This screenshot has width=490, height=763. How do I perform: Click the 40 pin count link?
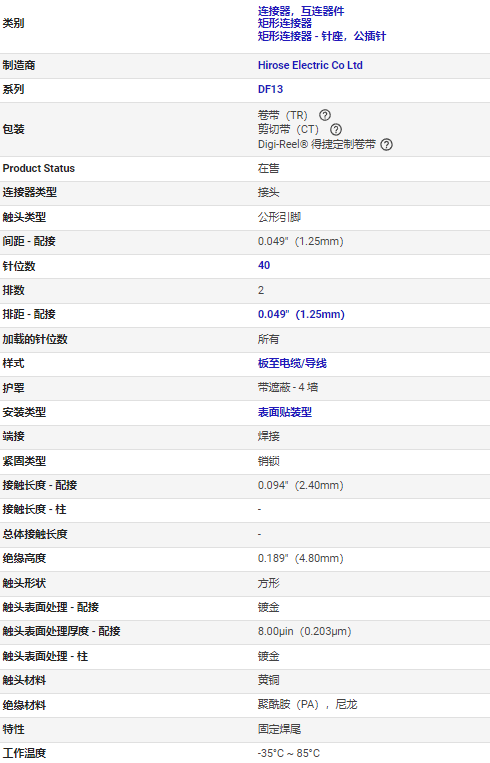click(264, 265)
